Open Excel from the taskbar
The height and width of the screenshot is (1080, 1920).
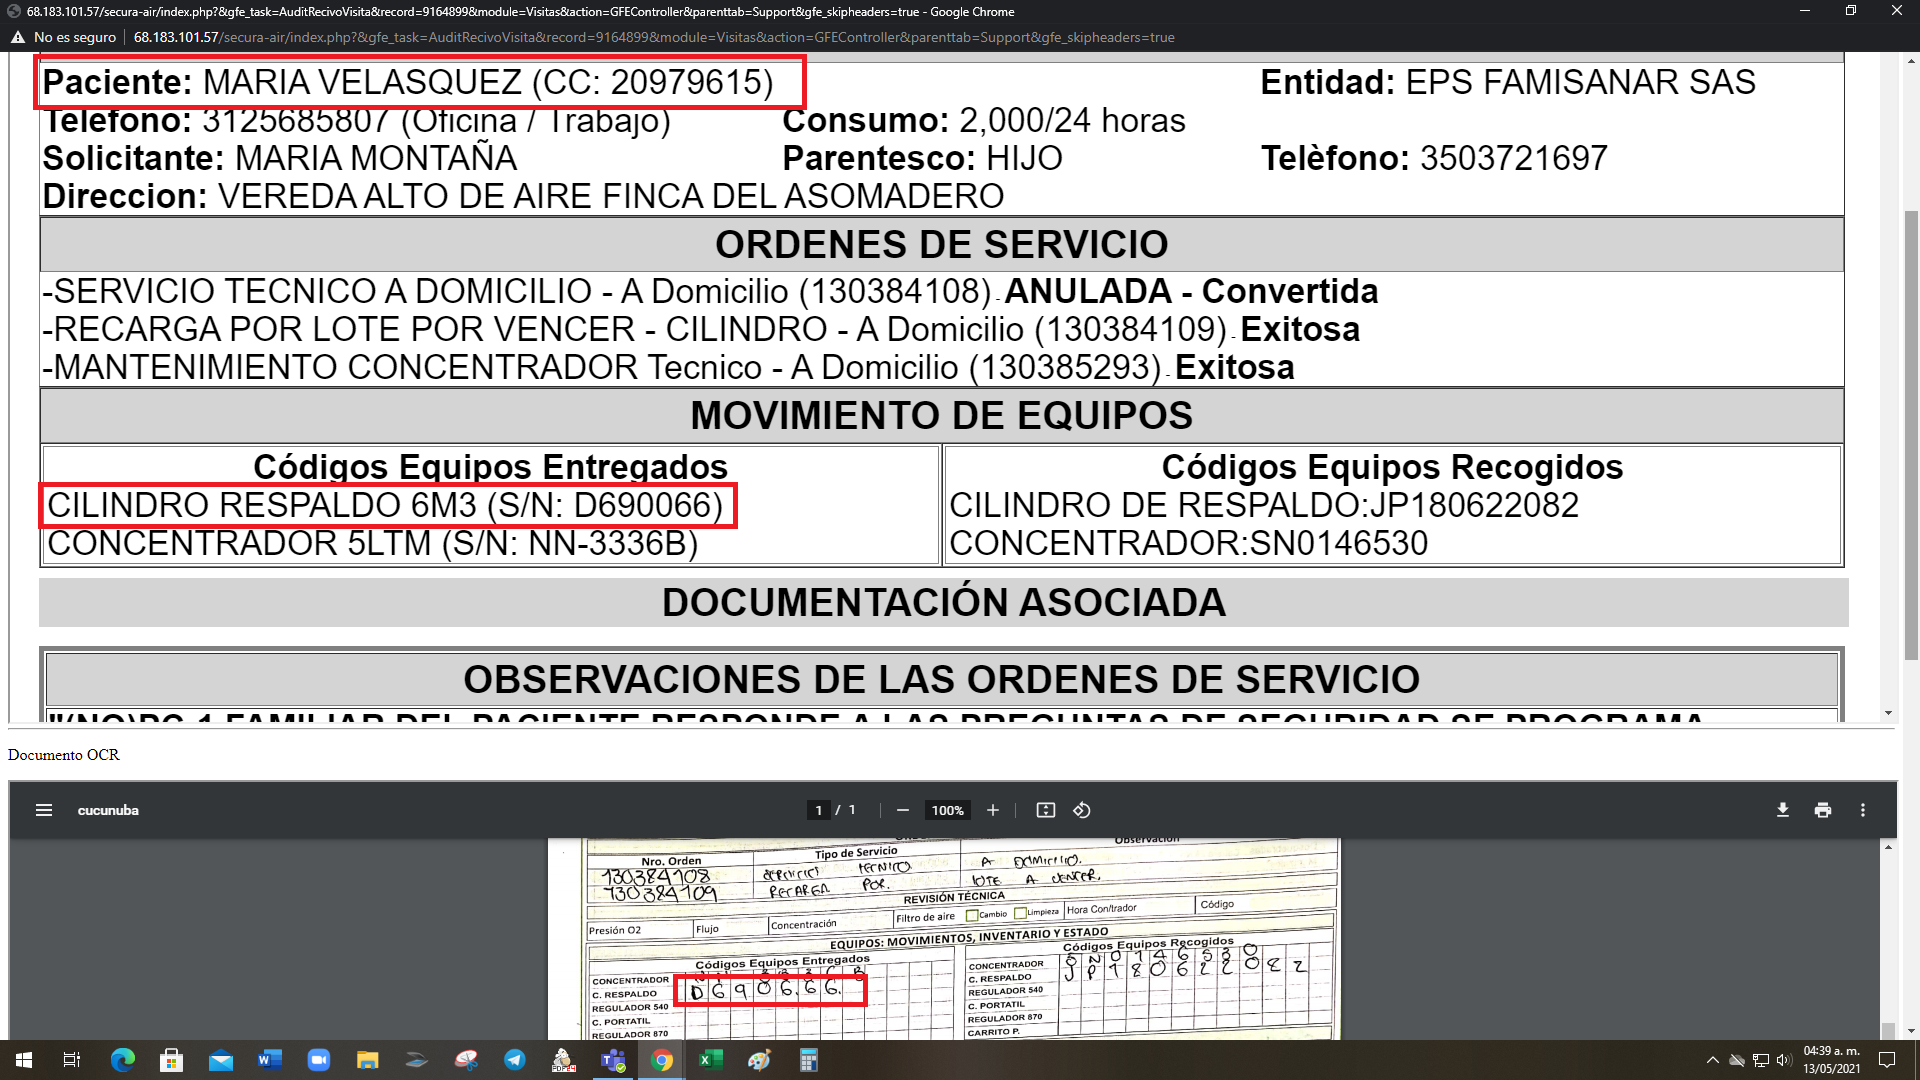click(711, 1060)
